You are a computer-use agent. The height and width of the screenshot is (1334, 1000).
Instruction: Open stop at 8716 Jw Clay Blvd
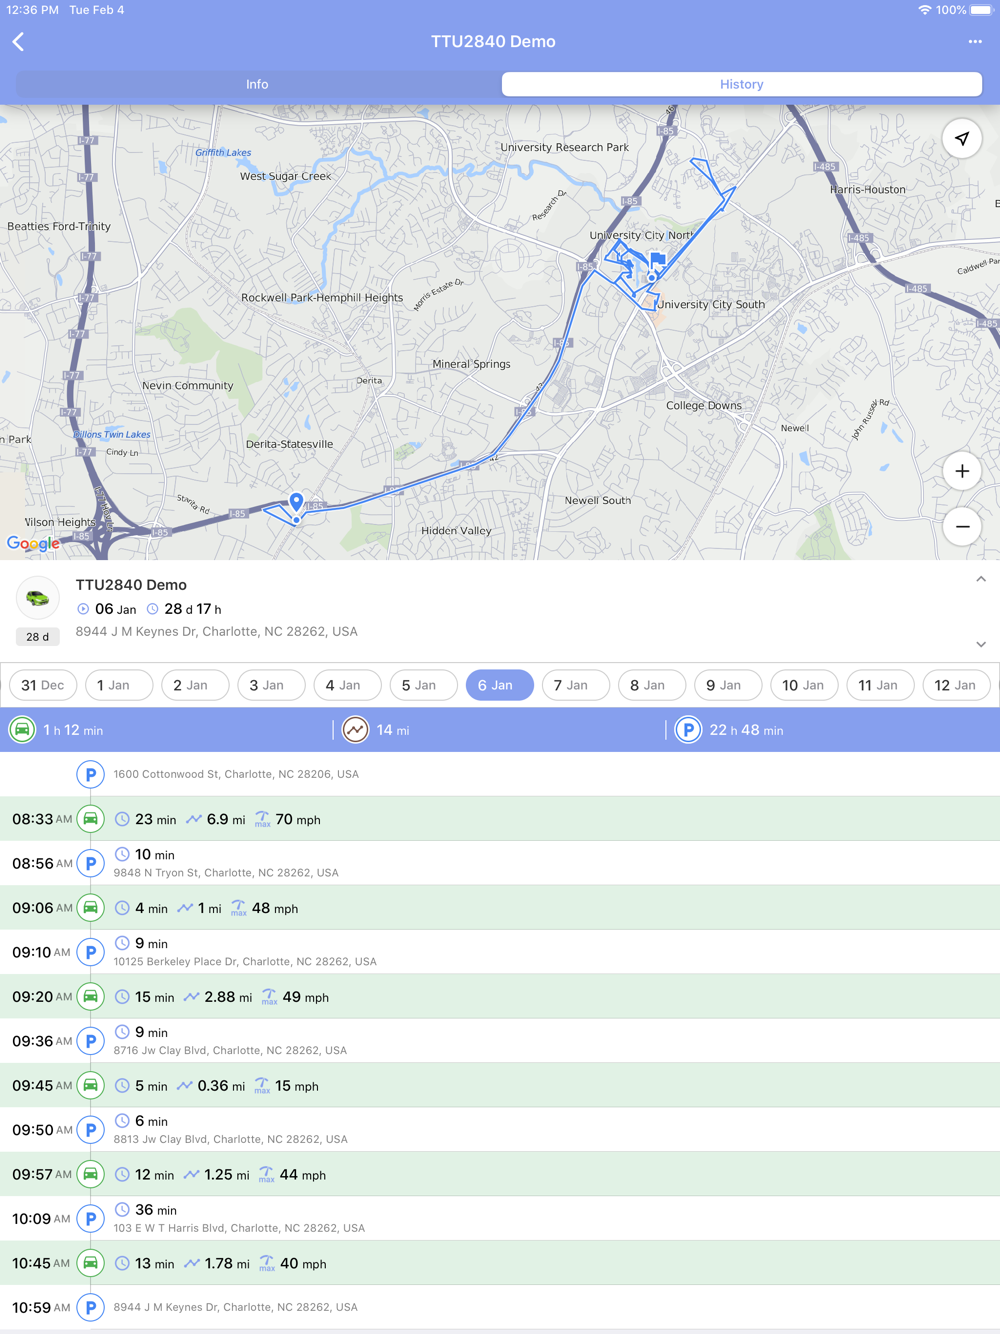tap(500, 1041)
